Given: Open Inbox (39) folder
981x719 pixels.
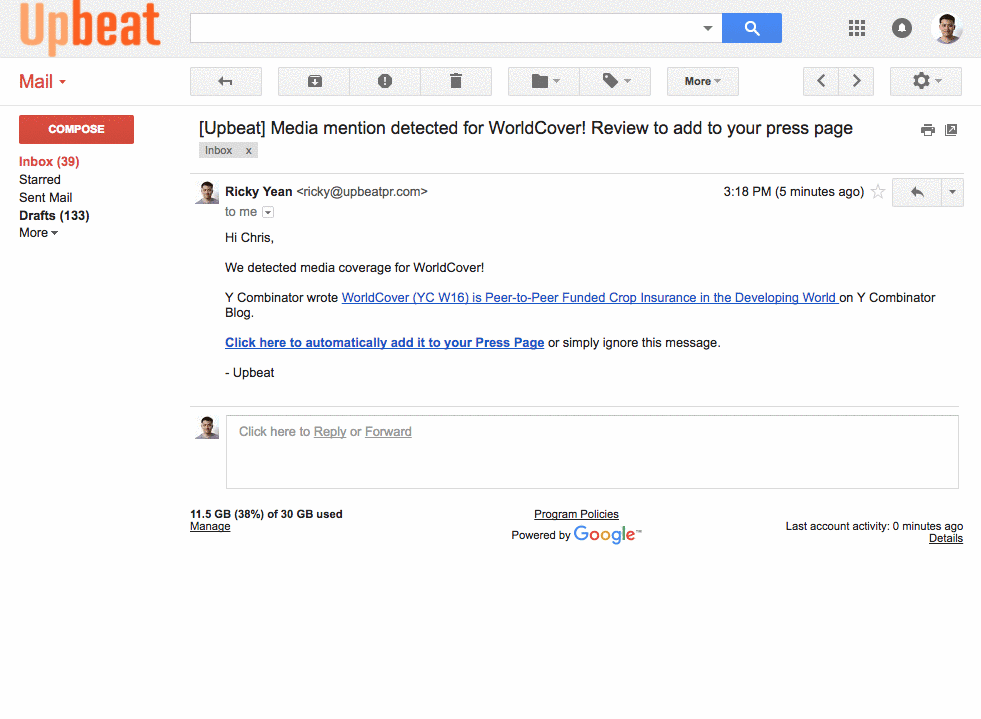Looking at the screenshot, I should pyautogui.click(x=49, y=161).
